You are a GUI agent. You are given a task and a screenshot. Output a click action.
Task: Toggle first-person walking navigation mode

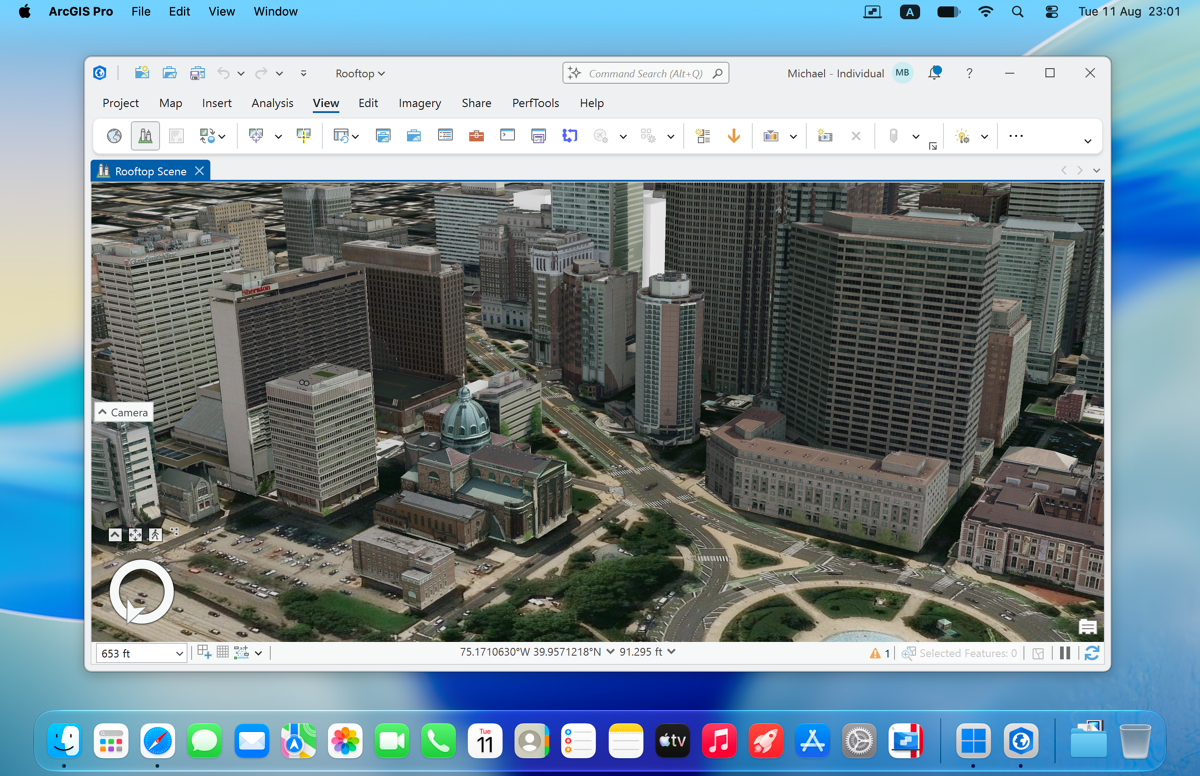click(x=155, y=535)
